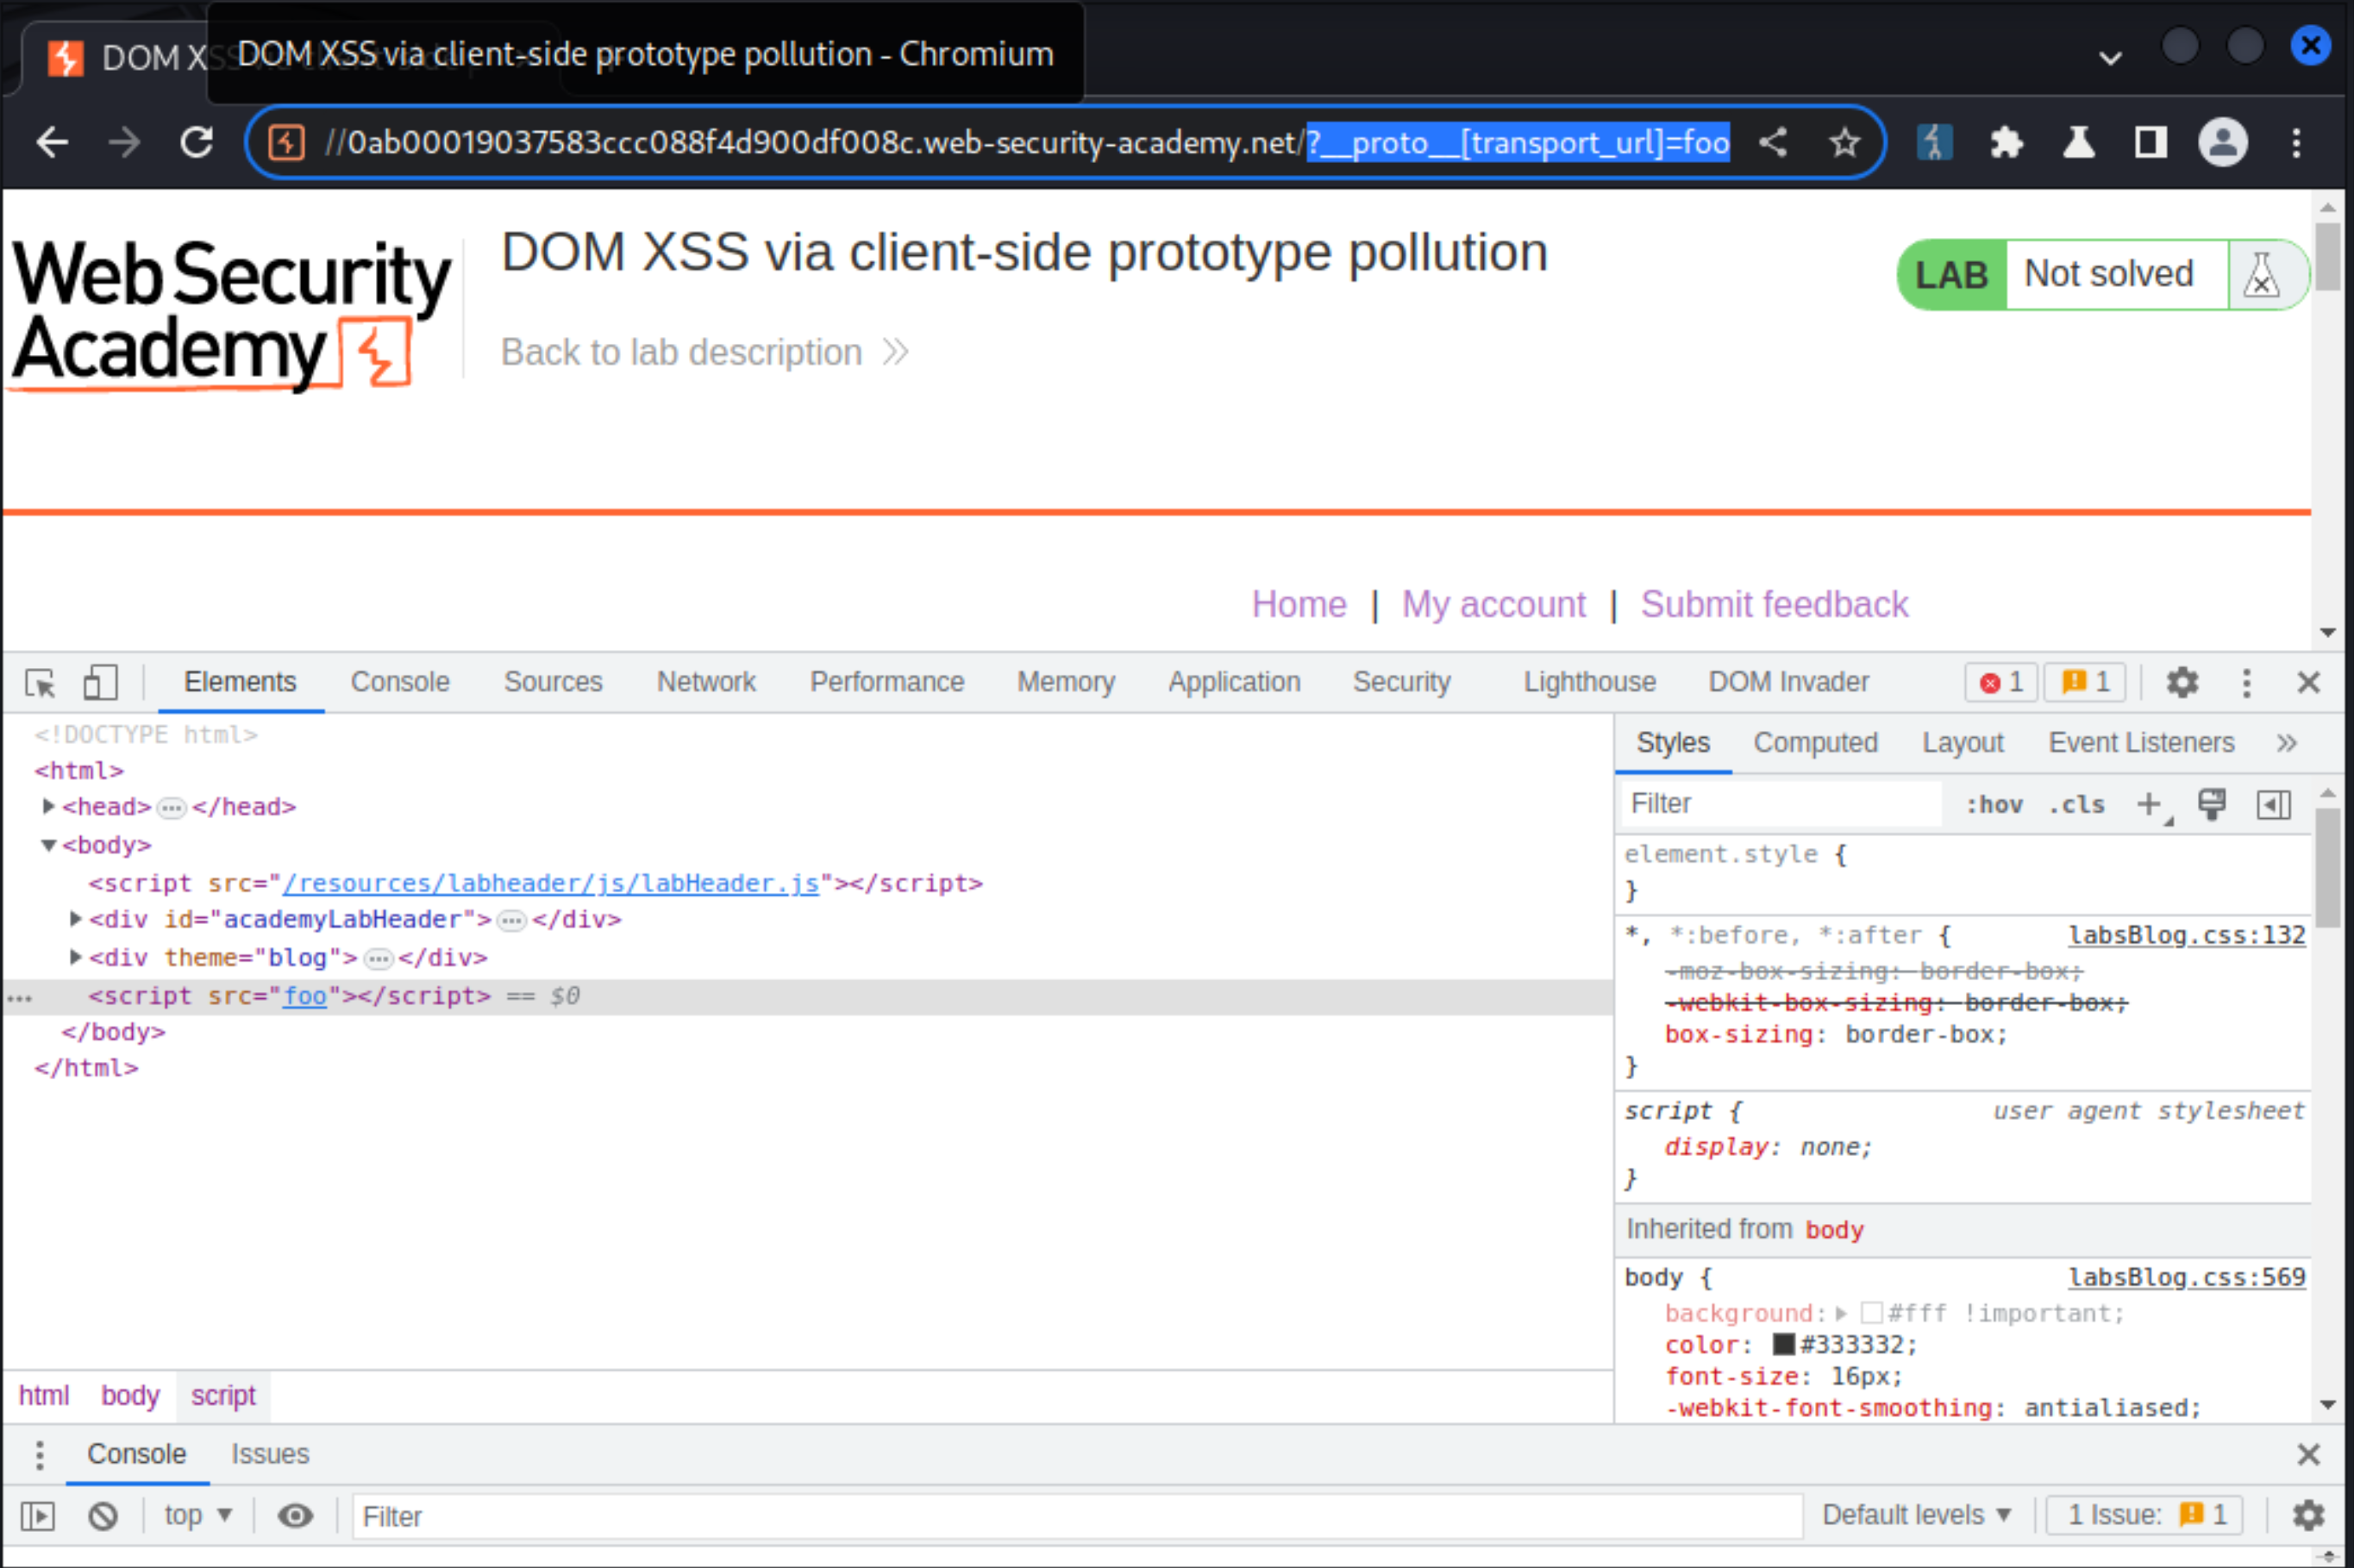Click the Home link
The image size is (2354, 1568).
1299,605
